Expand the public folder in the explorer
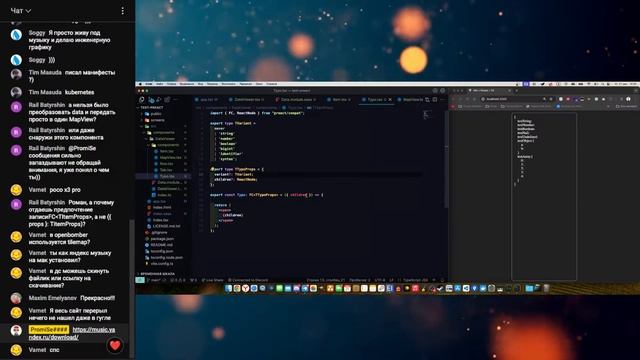Viewport: 640px width, 360px height. pos(156,114)
